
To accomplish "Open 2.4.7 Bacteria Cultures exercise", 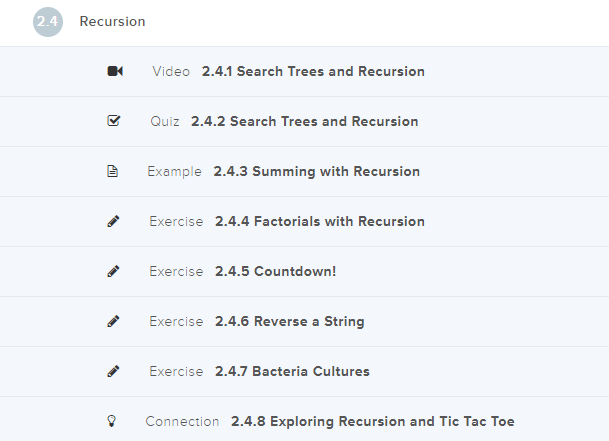I will (x=292, y=372).
